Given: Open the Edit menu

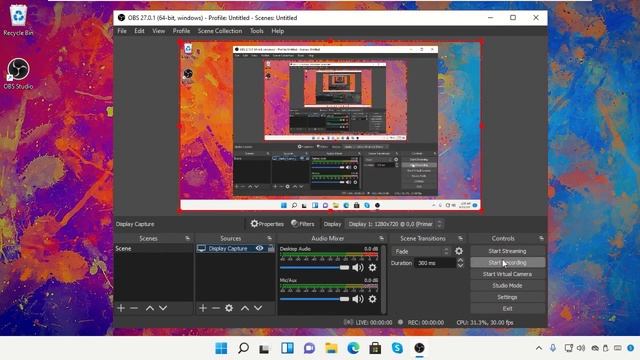Looking at the screenshot, I should [139, 31].
